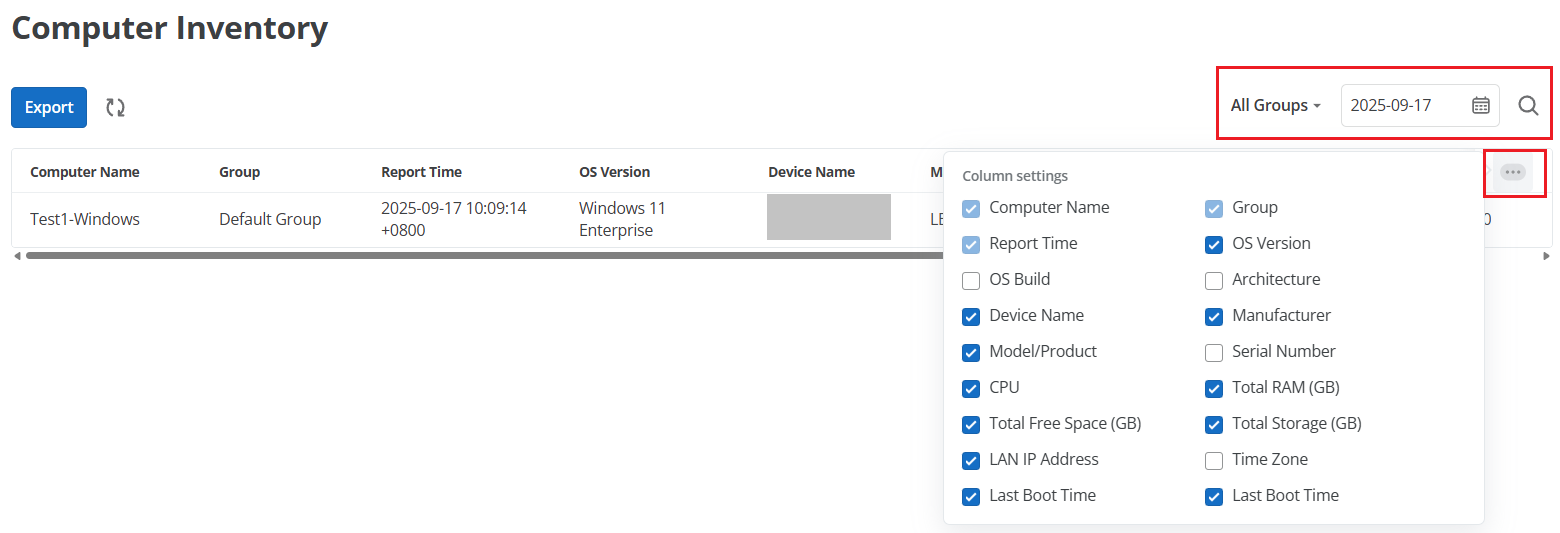Toggle the Total Free Space (GB) checkbox
Viewport: 1560px width, 533px height.
click(x=971, y=424)
